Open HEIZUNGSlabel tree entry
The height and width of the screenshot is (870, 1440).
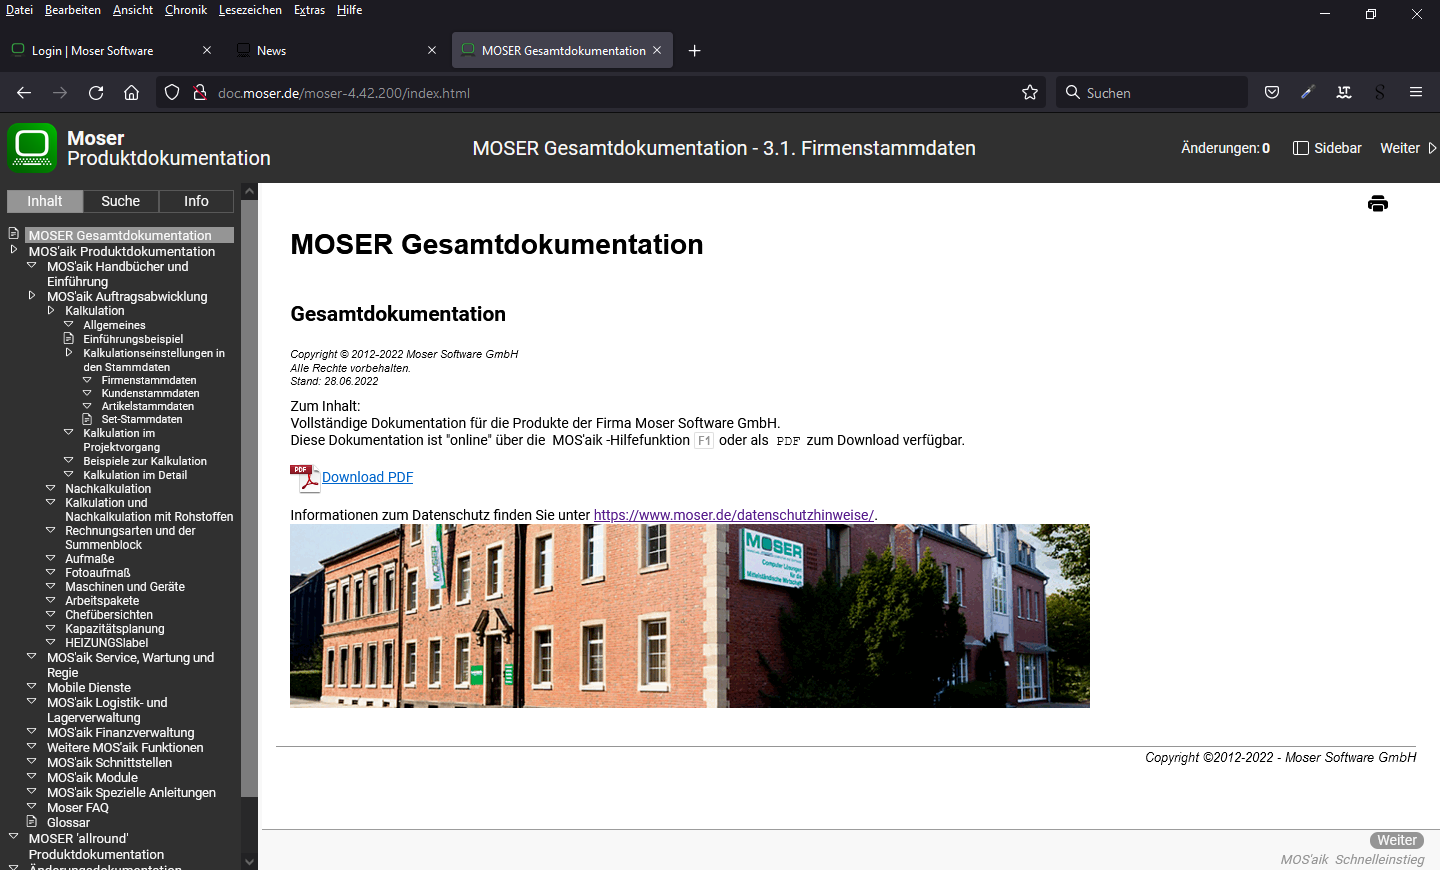click(x=106, y=643)
